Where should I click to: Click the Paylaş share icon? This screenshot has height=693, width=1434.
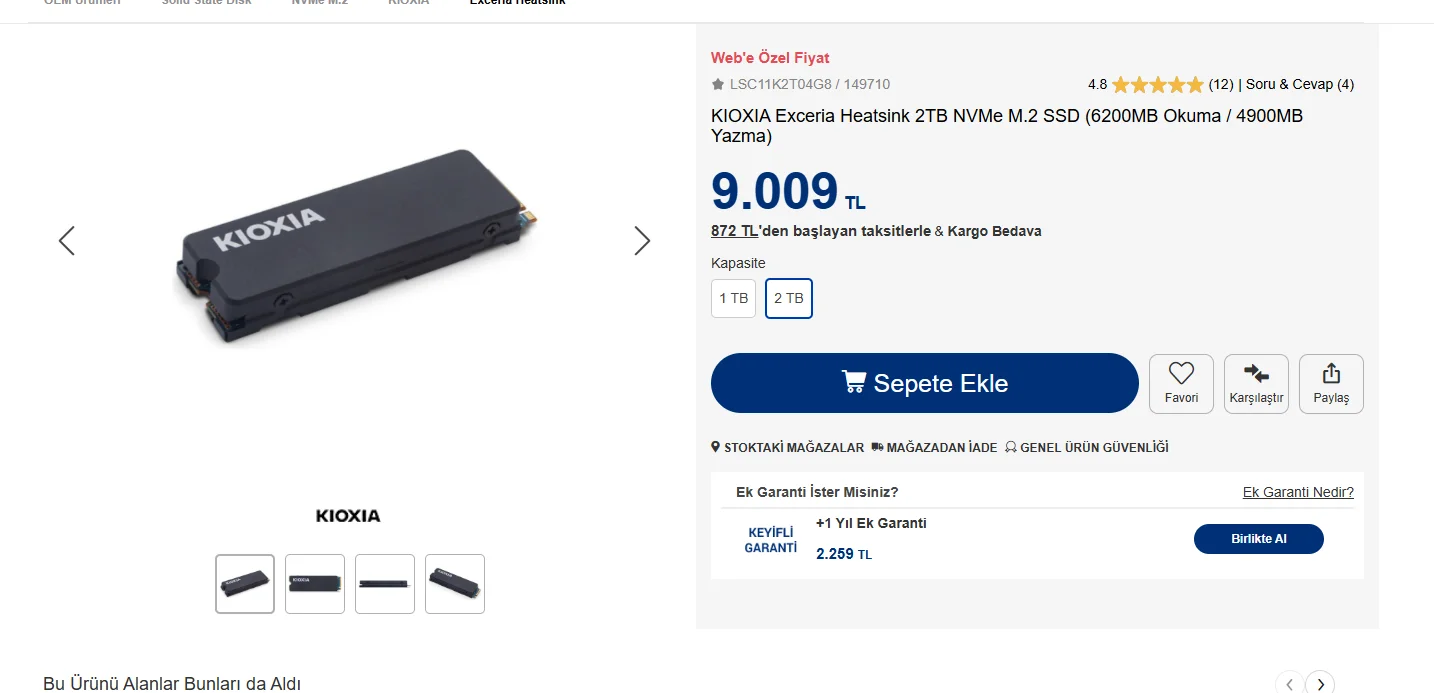[x=1331, y=374]
